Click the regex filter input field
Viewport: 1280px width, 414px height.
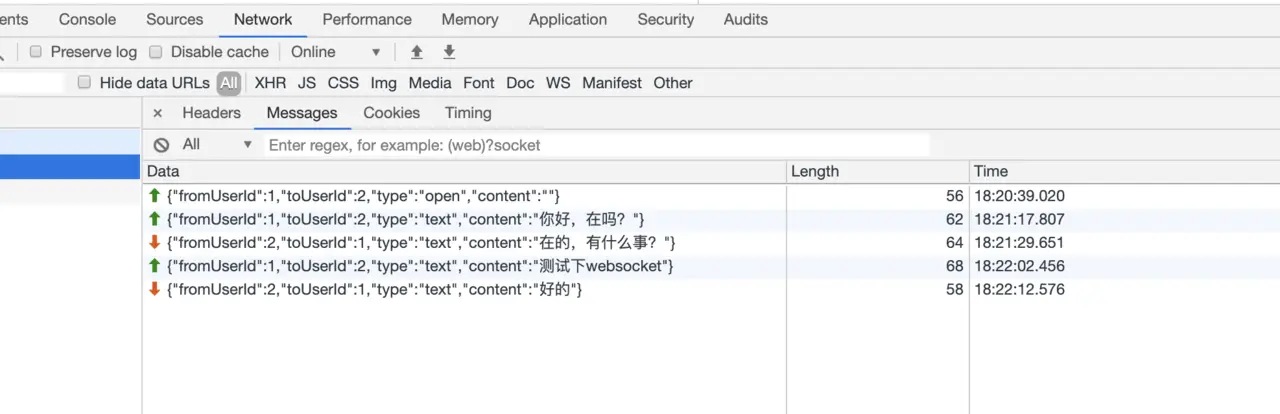pos(597,145)
